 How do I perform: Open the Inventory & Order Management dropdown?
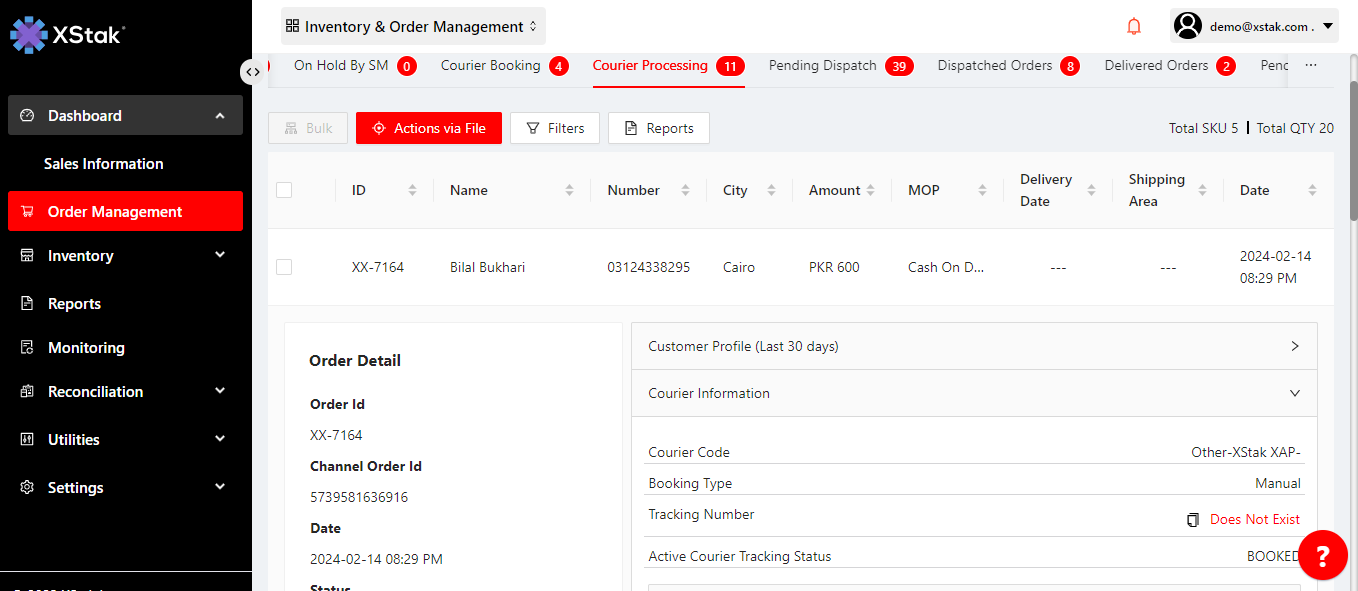pyautogui.click(x=413, y=27)
